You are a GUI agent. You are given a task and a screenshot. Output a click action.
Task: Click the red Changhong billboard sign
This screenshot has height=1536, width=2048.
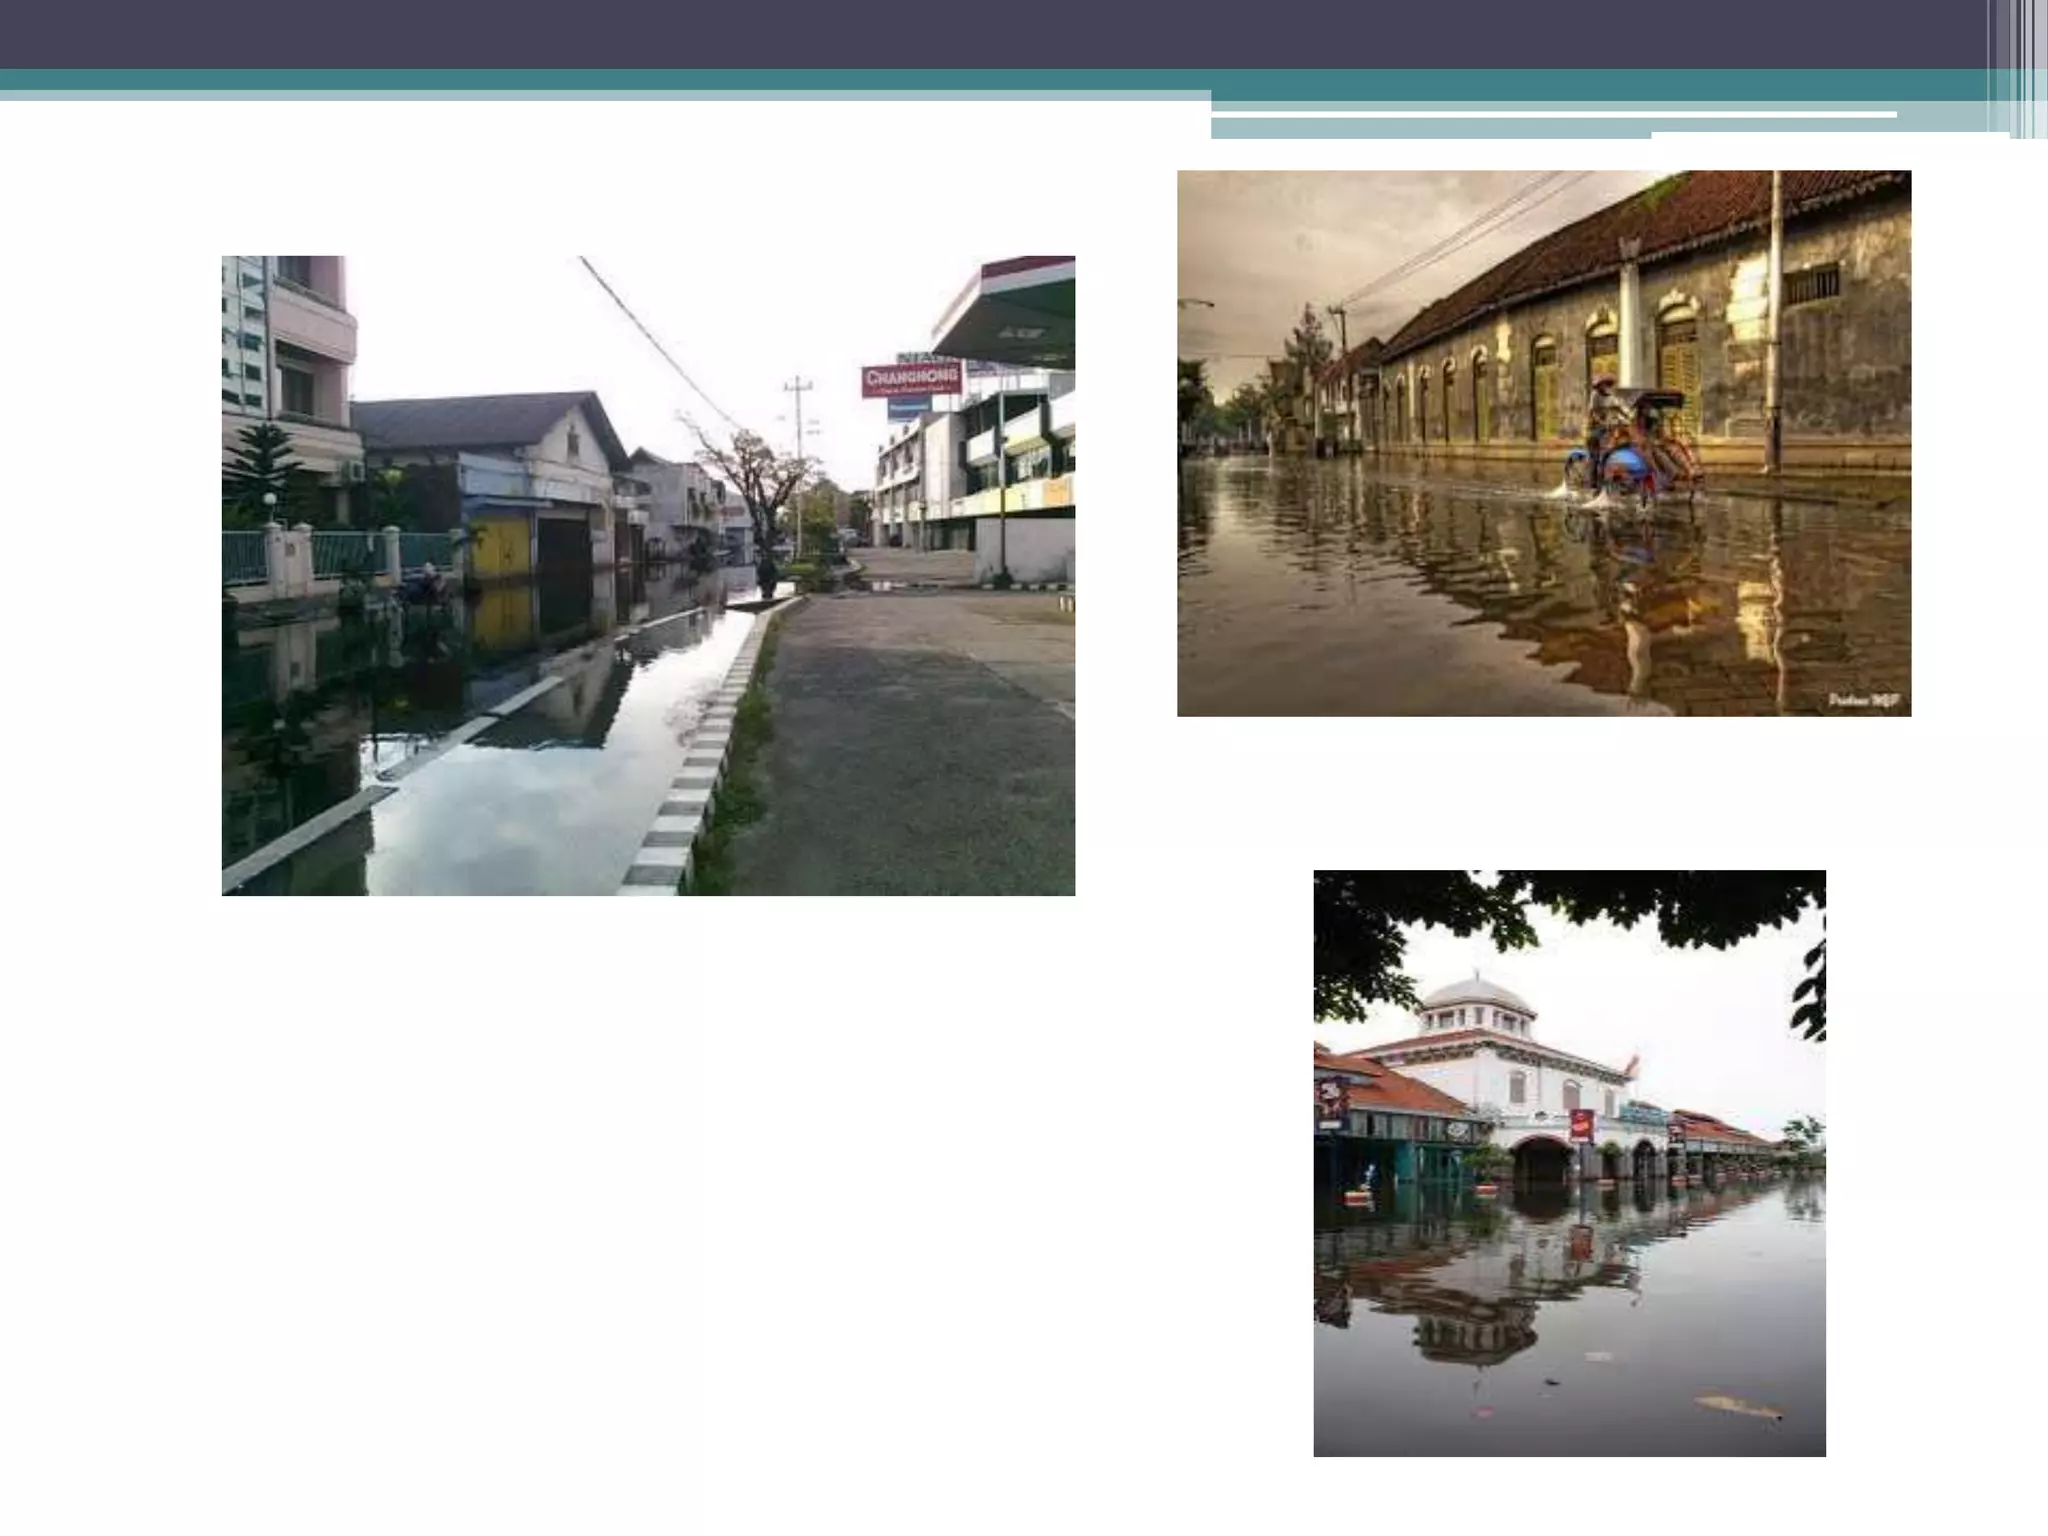(x=911, y=379)
